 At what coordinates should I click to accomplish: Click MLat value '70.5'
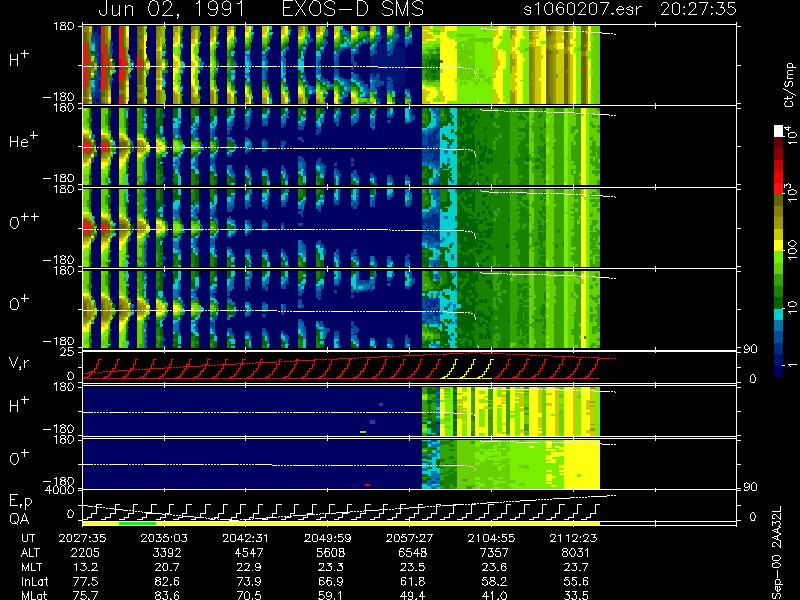pos(249,595)
